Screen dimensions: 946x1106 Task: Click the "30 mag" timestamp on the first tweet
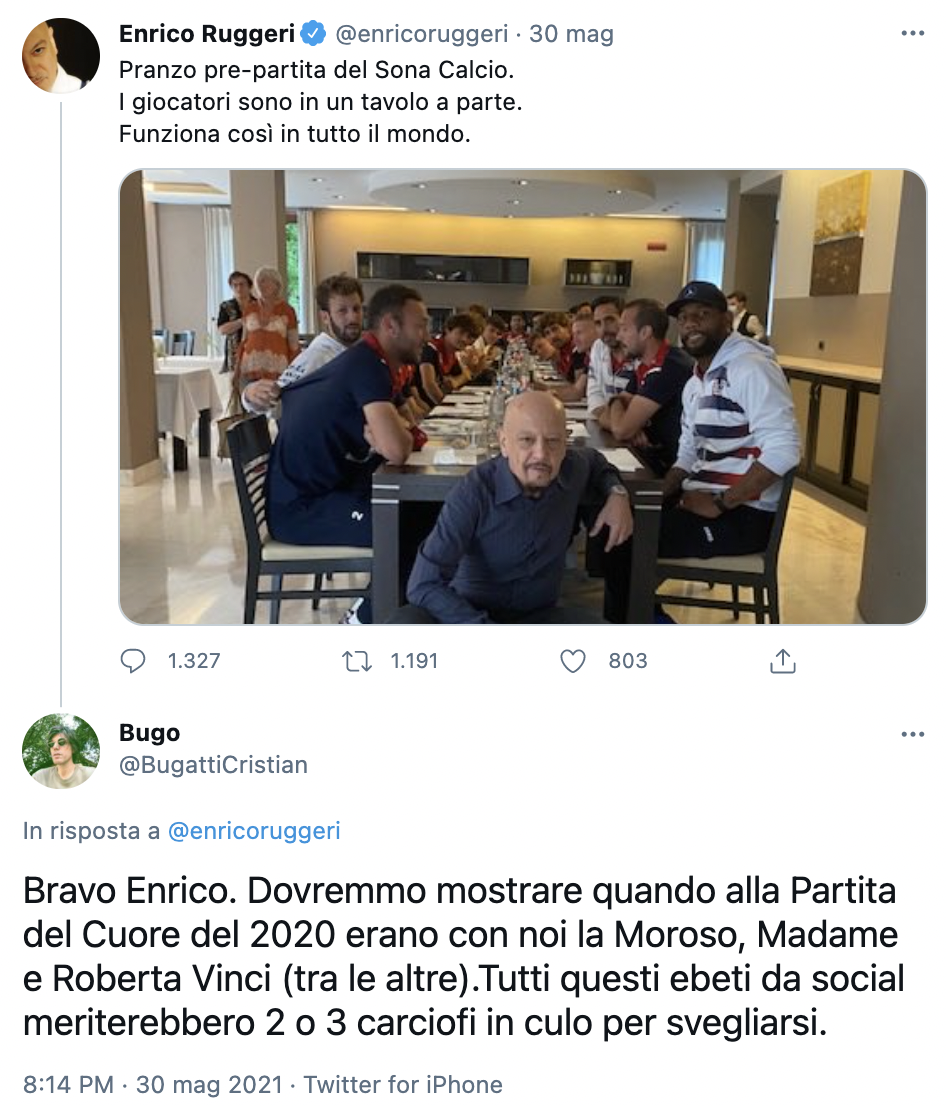click(x=571, y=34)
